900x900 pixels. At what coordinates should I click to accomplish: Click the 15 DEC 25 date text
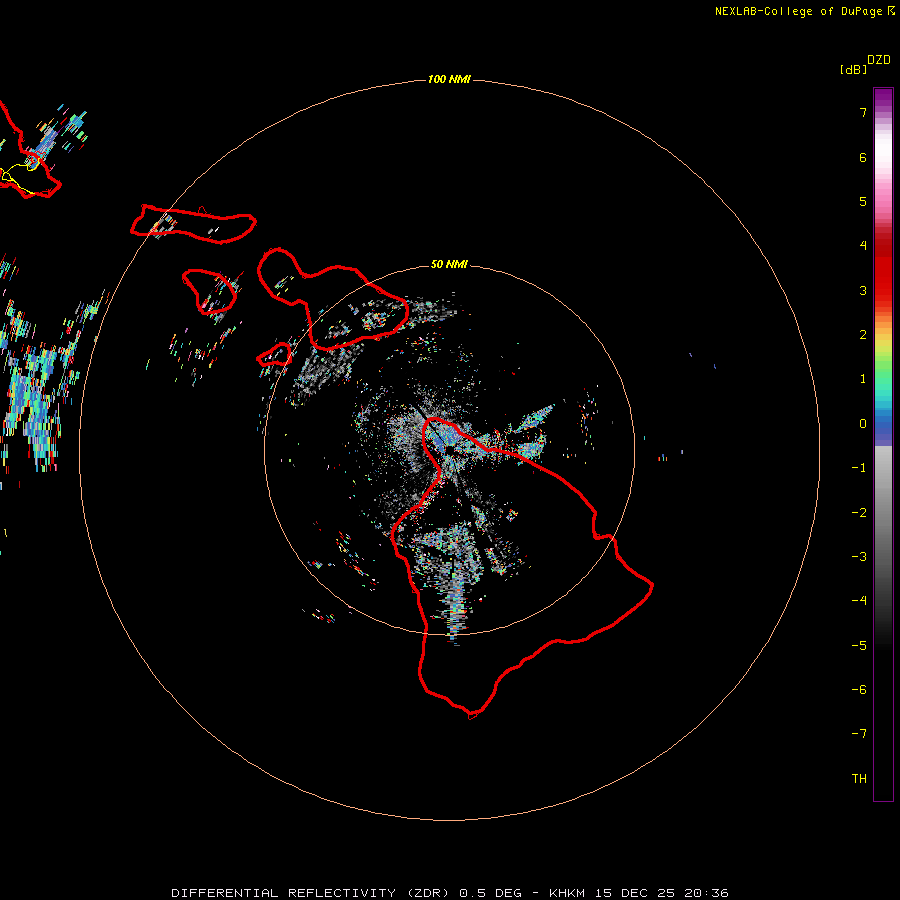coord(636,893)
